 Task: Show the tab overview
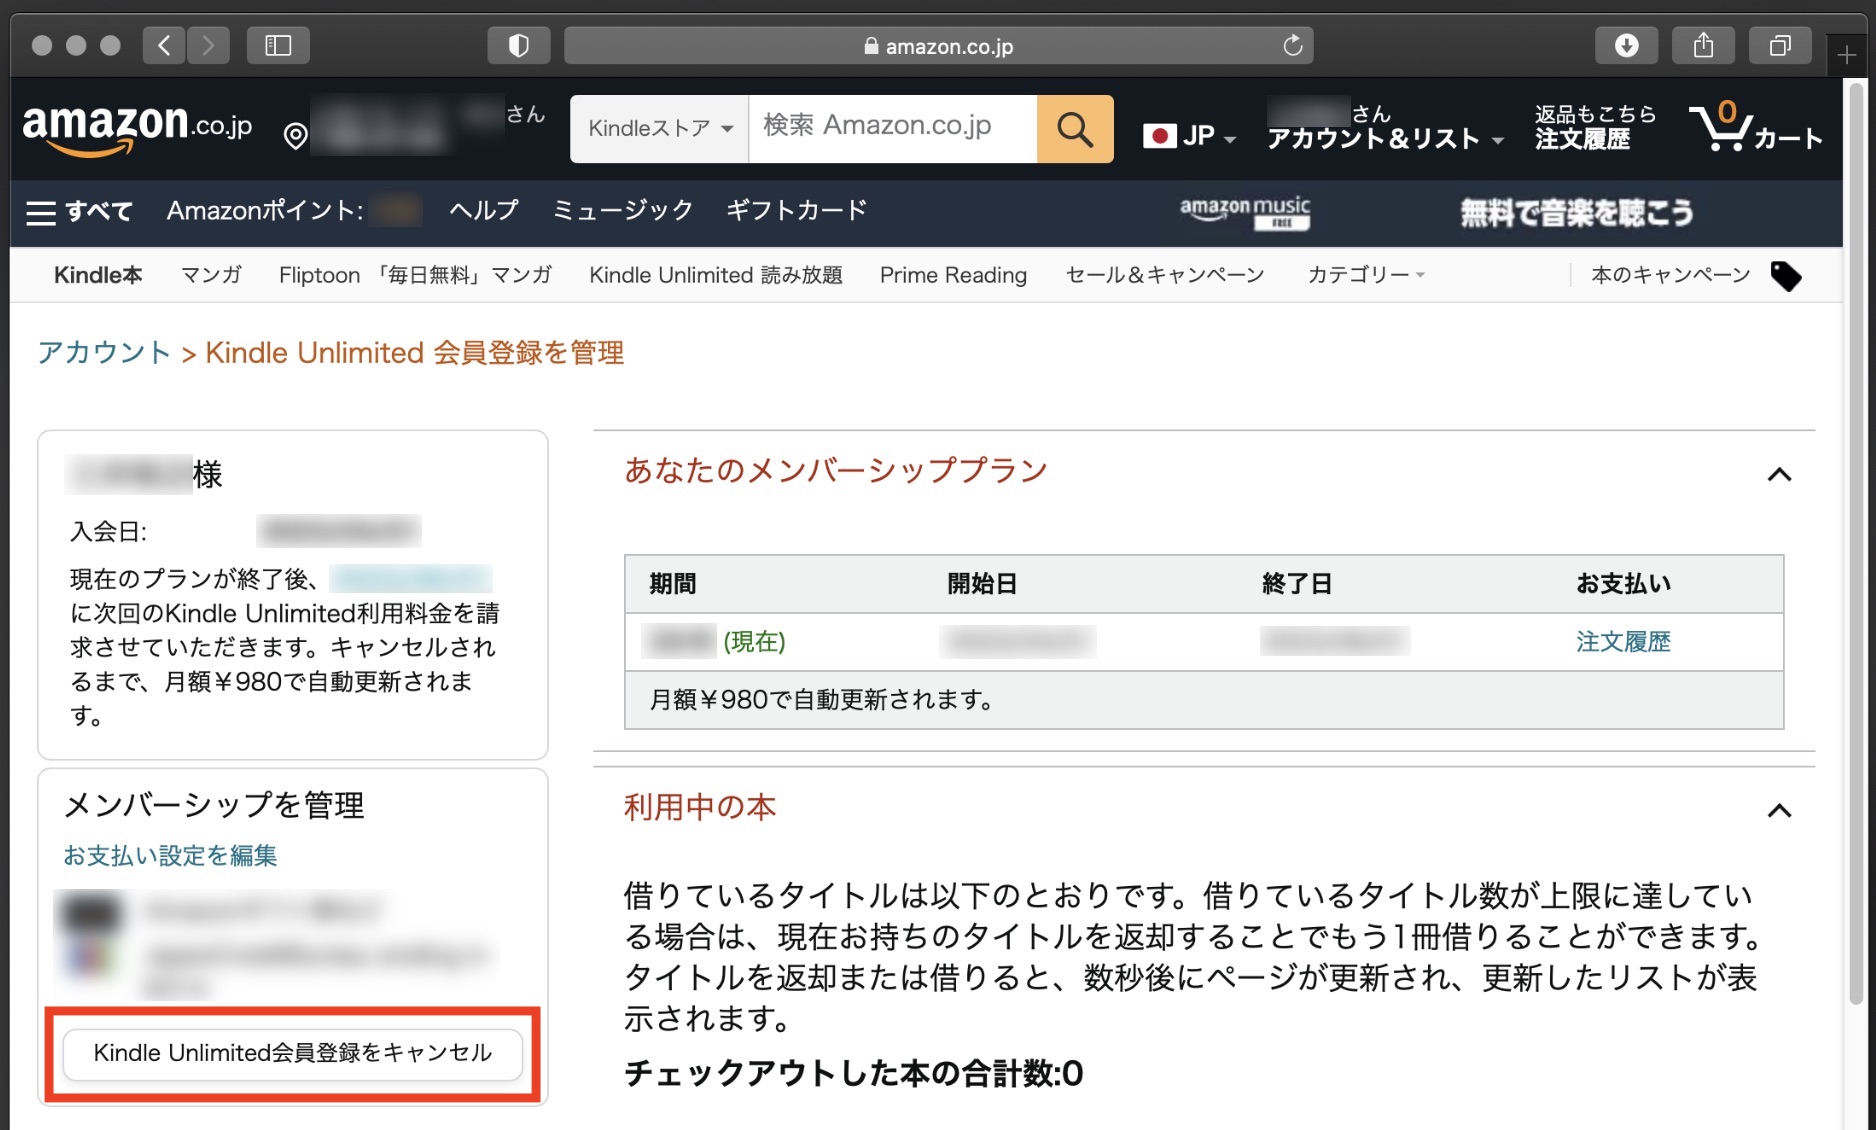coord(1780,45)
